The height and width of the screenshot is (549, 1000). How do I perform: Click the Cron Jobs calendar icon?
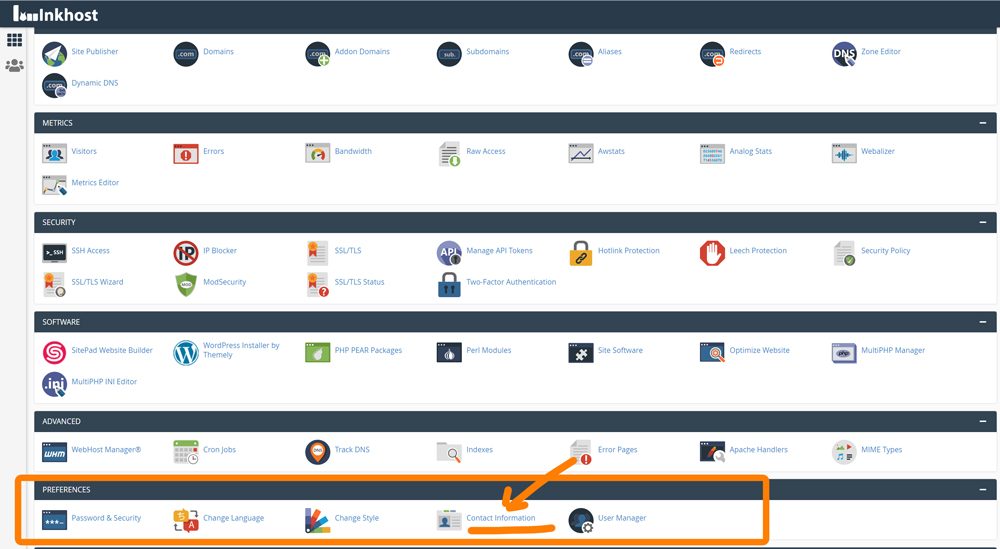[186, 452]
